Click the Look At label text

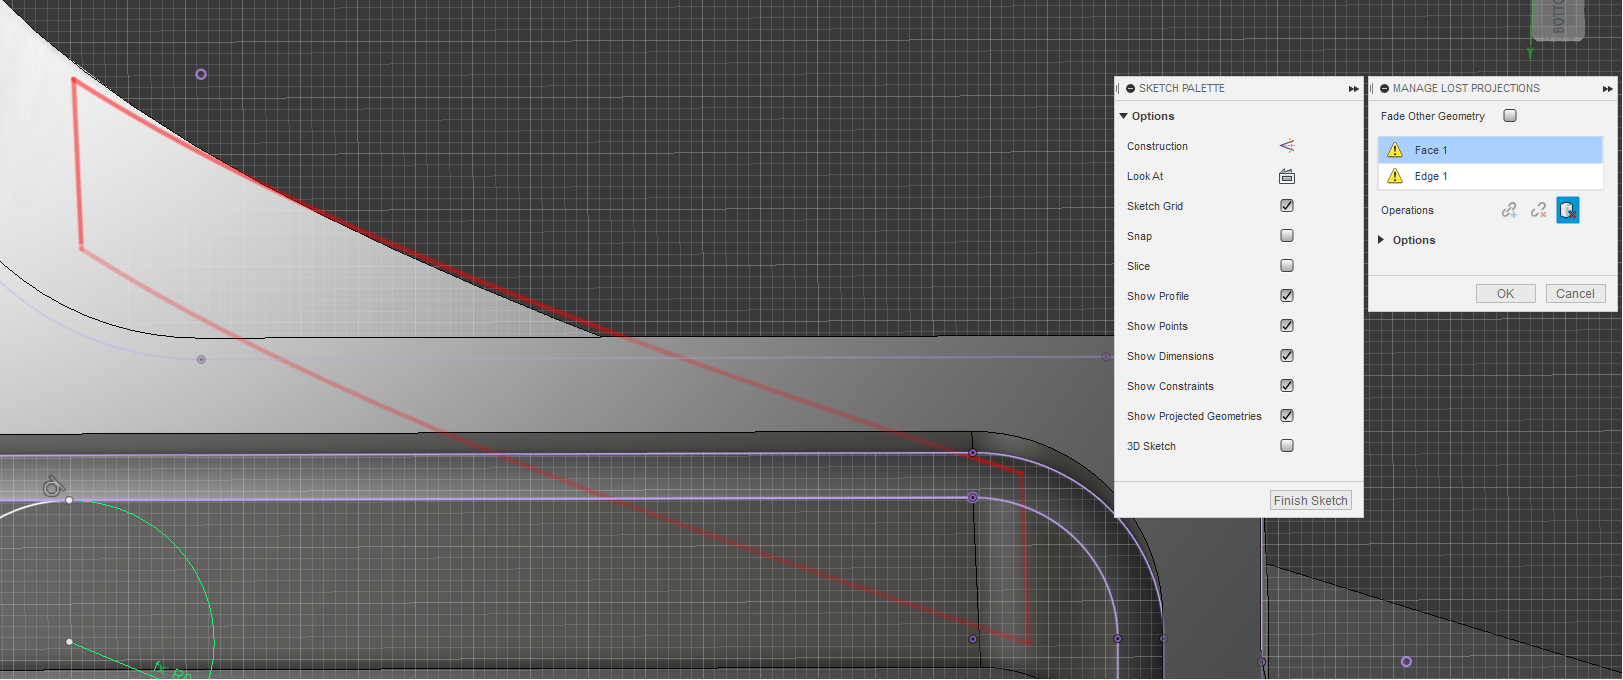[1145, 176]
